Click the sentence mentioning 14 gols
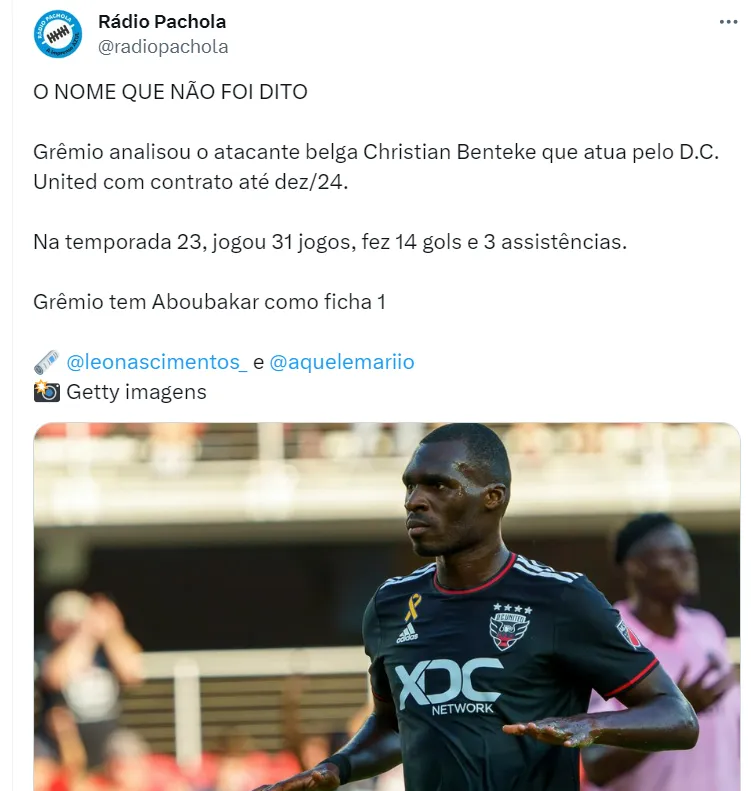This screenshot has width=751, height=791. [330, 242]
